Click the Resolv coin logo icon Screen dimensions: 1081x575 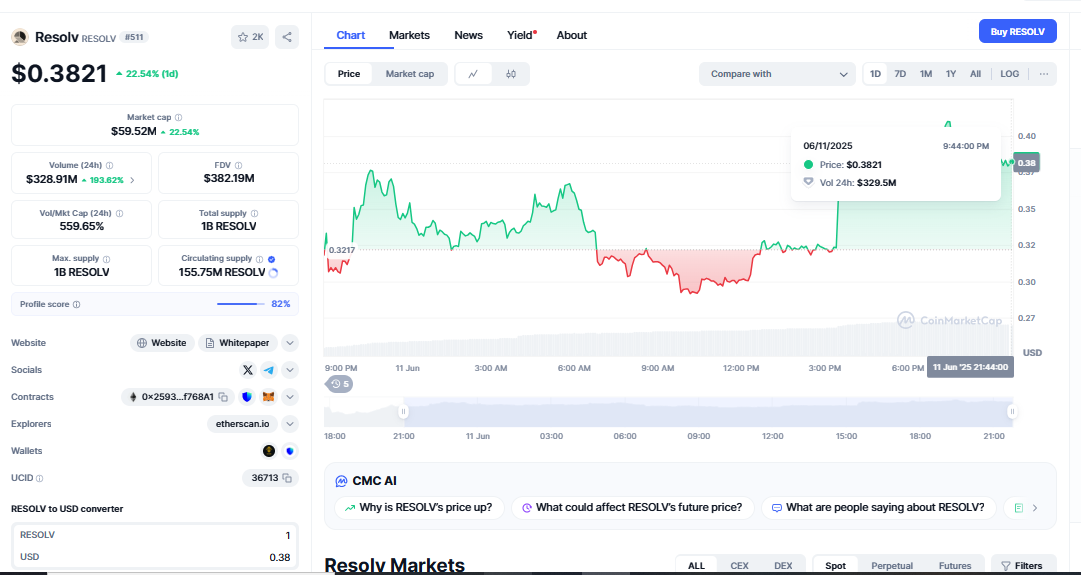point(19,37)
